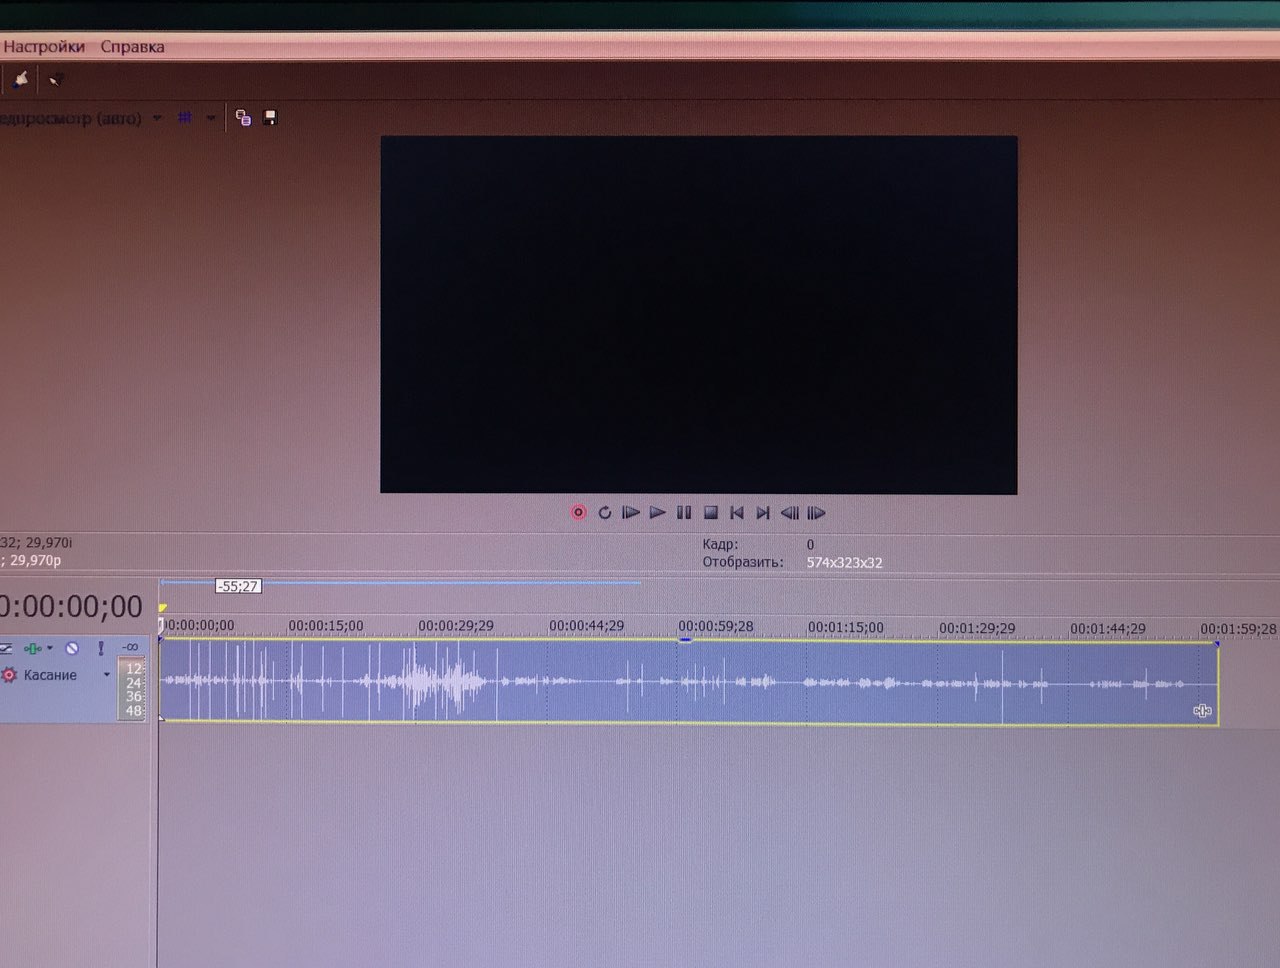Click the ruler at 00:01:15;00
1280x968 pixels.
[x=846, y=628]
